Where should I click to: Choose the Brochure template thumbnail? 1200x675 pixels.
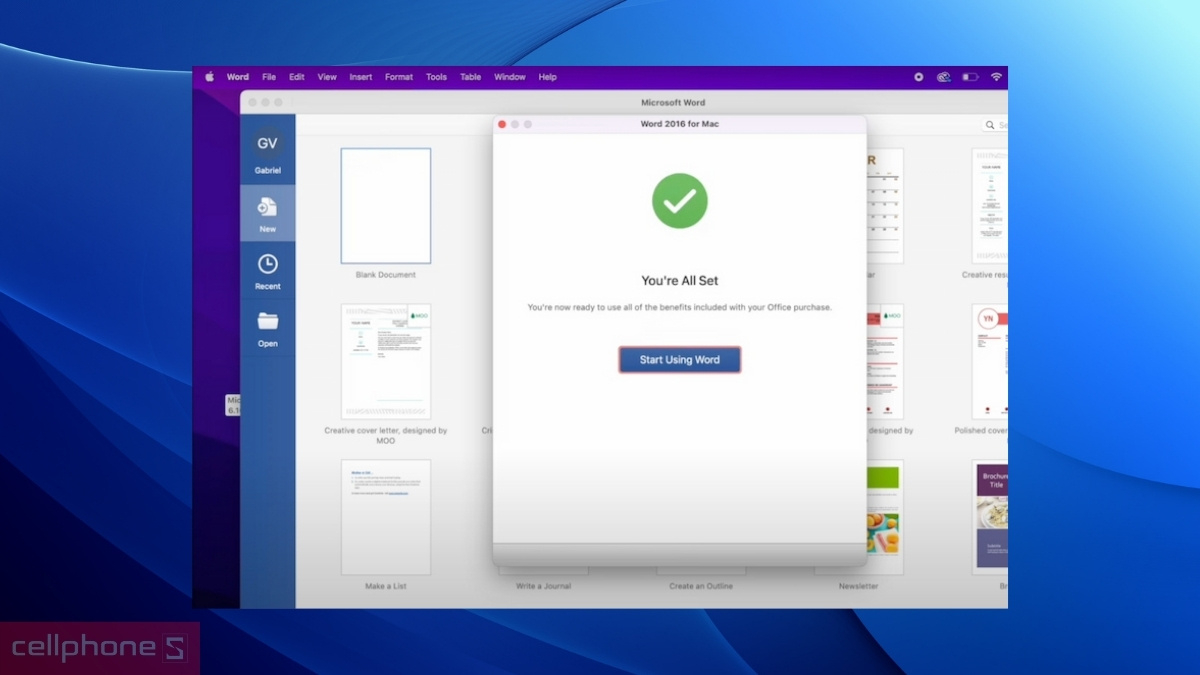pos(989,517)
